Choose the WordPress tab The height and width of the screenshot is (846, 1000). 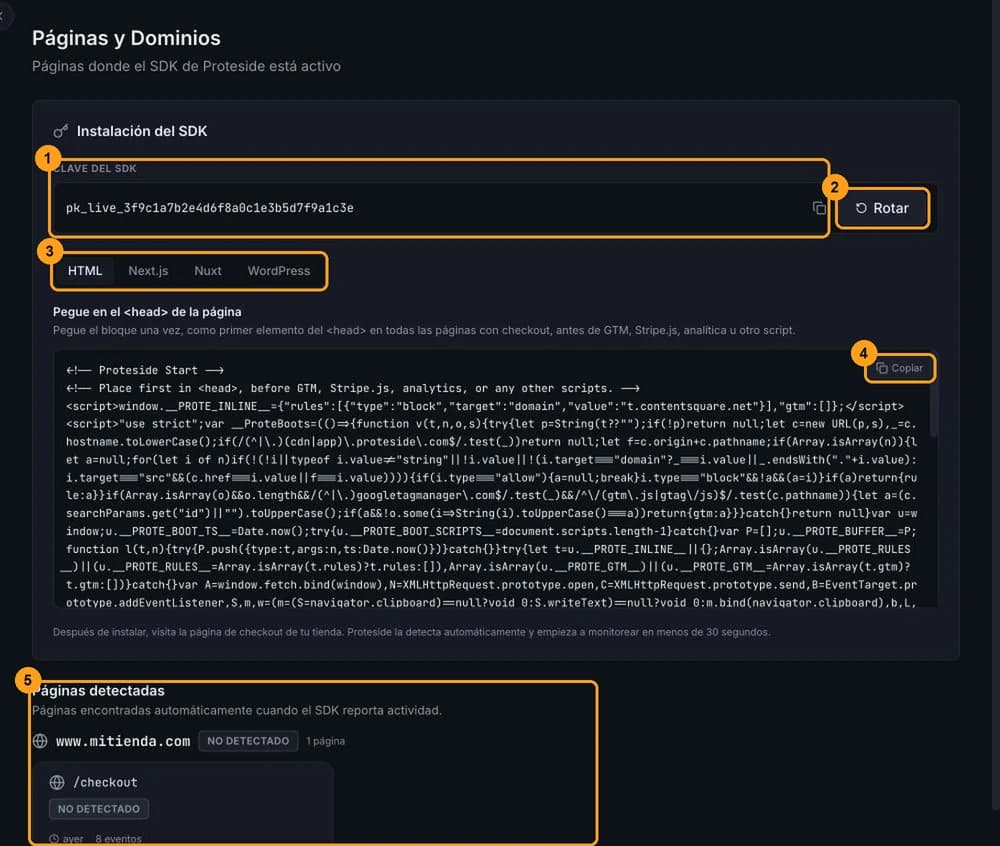[x=279, y=271]
